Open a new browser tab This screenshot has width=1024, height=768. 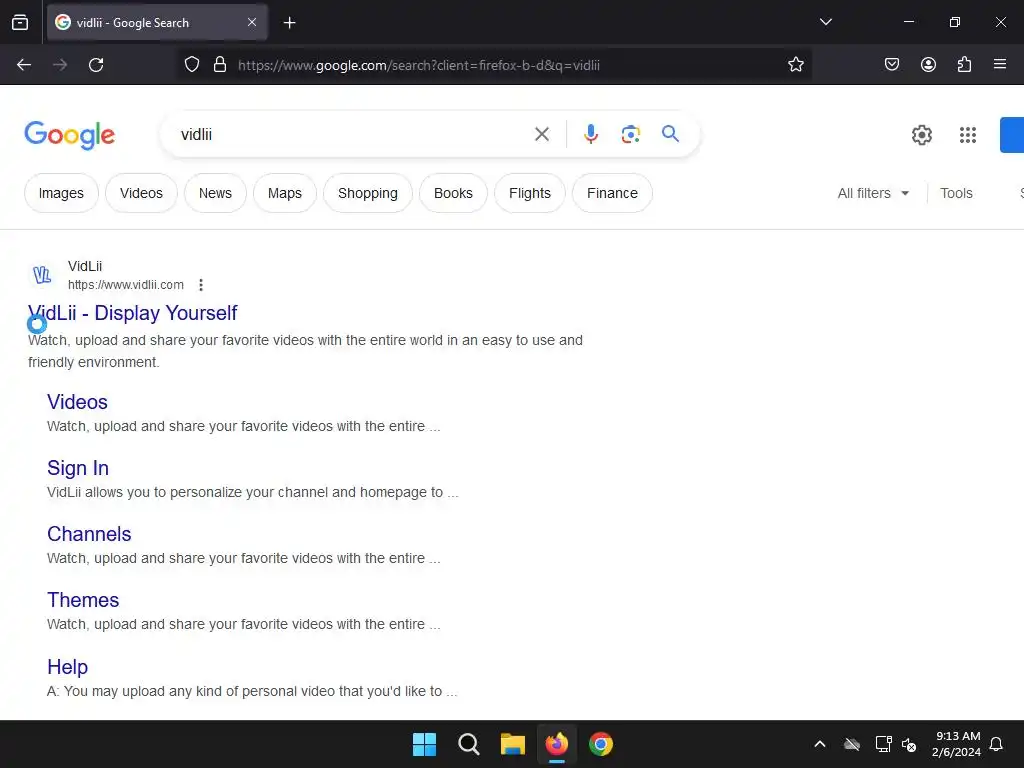coord(289,23)
